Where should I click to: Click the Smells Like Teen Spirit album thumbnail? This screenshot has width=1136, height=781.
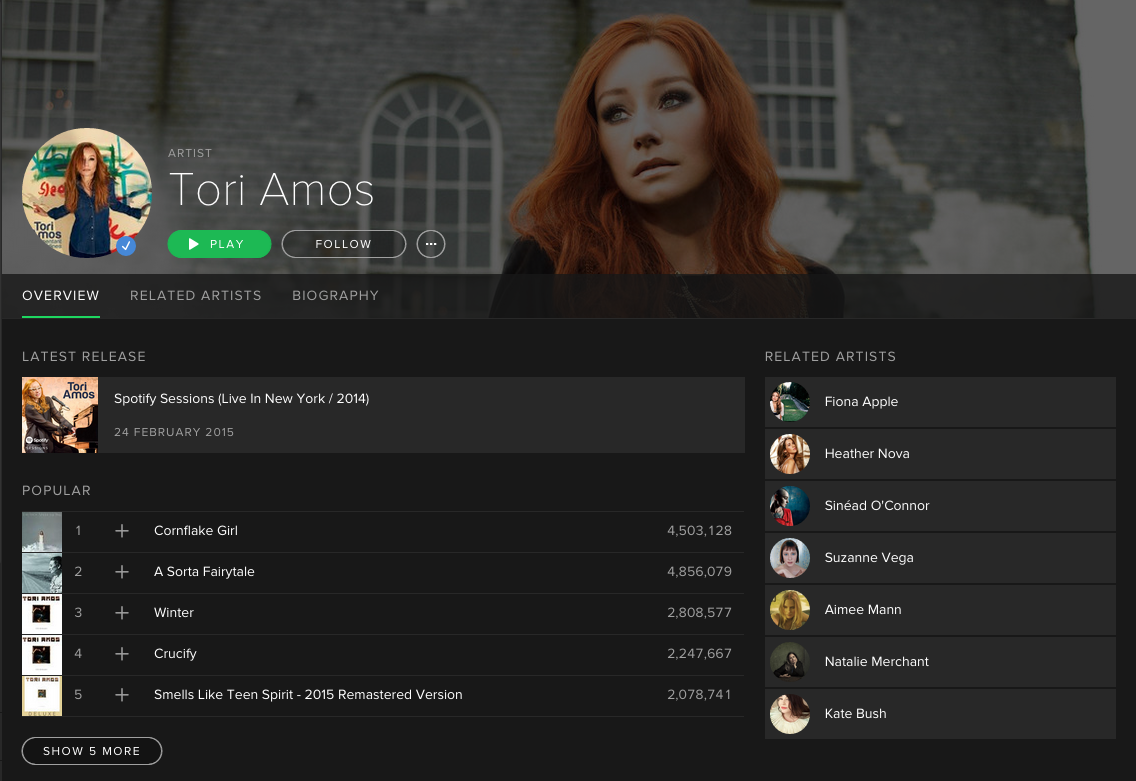pyautogui.click(x=42, y=696)
